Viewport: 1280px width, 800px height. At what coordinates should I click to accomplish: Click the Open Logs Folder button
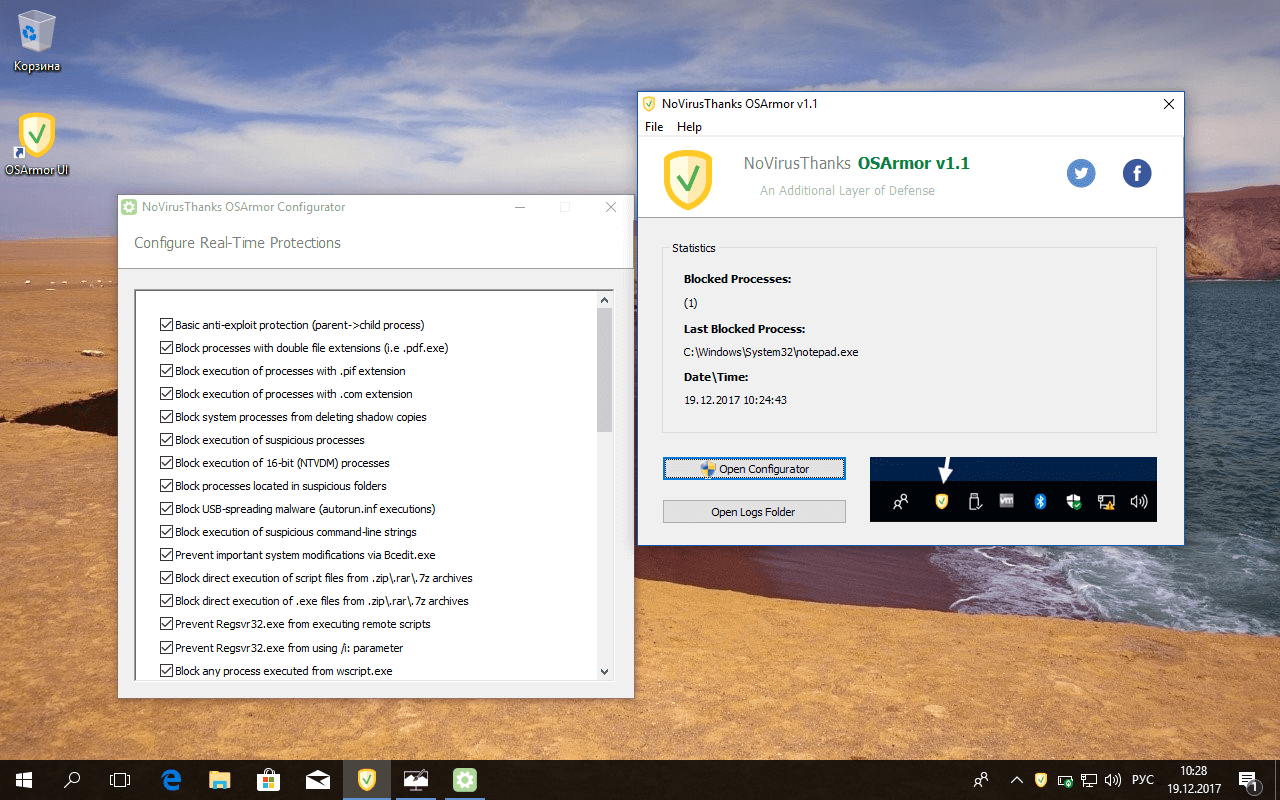pos(754,512)
